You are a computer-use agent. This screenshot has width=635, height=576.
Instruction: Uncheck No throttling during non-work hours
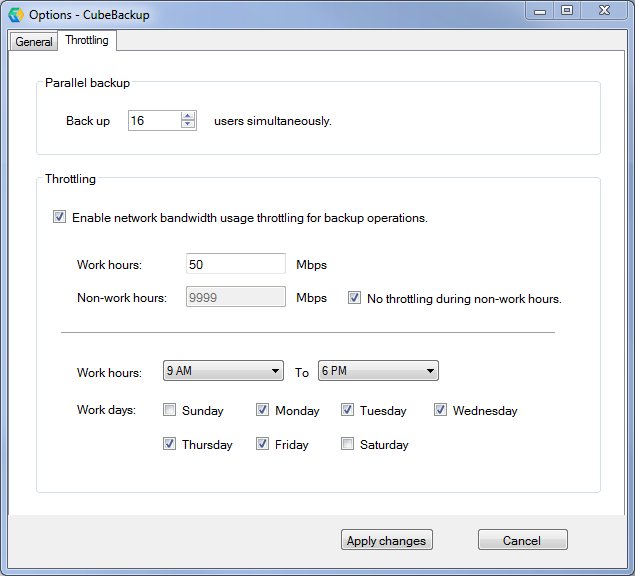tap(354, 298)
